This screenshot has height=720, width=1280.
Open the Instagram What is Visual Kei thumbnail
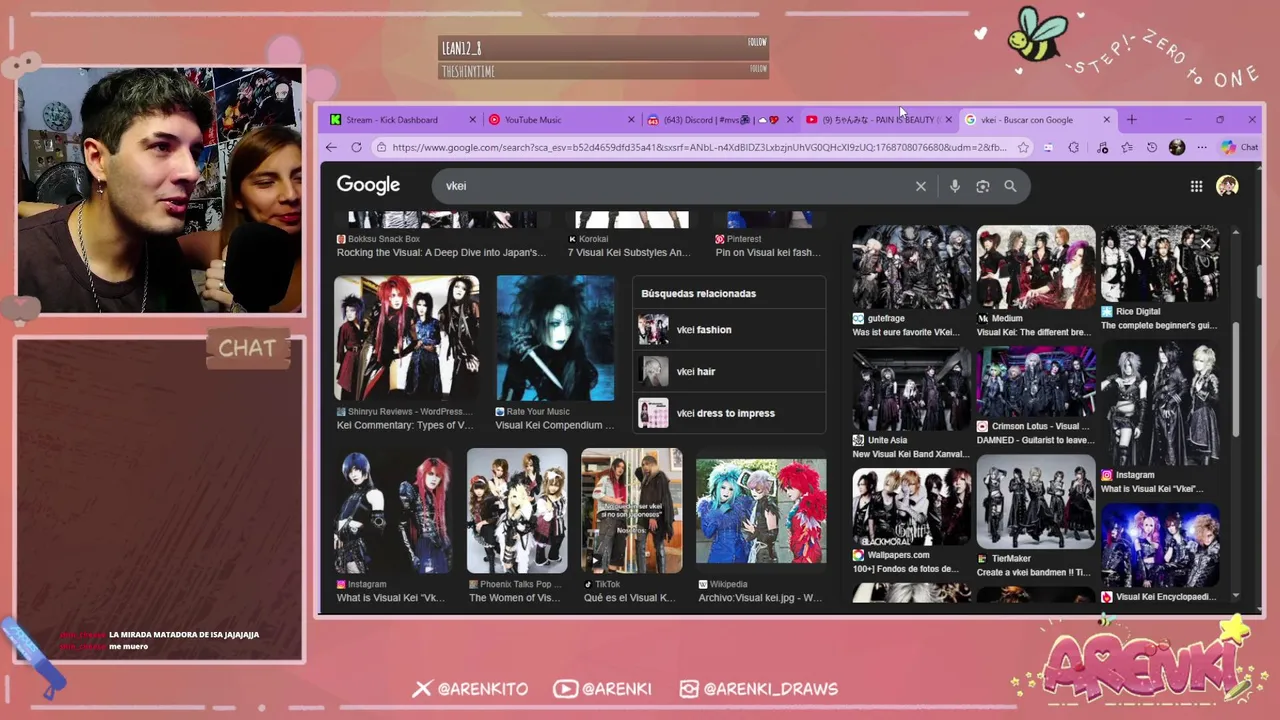click(392, 511)
